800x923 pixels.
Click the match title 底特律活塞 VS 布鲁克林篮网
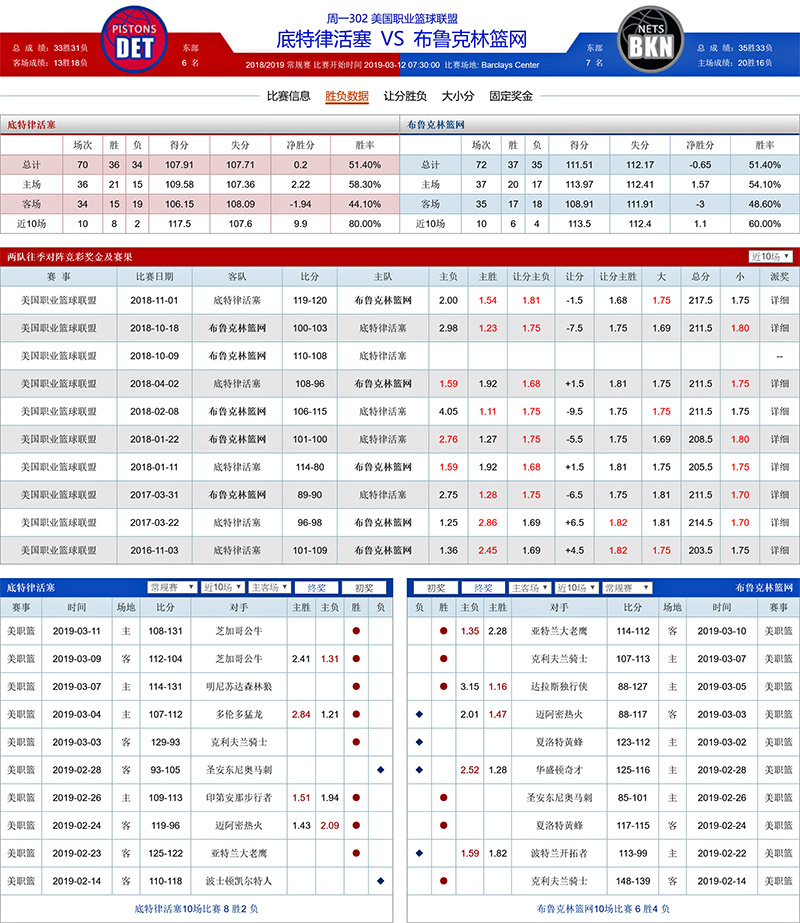point(401,39)
